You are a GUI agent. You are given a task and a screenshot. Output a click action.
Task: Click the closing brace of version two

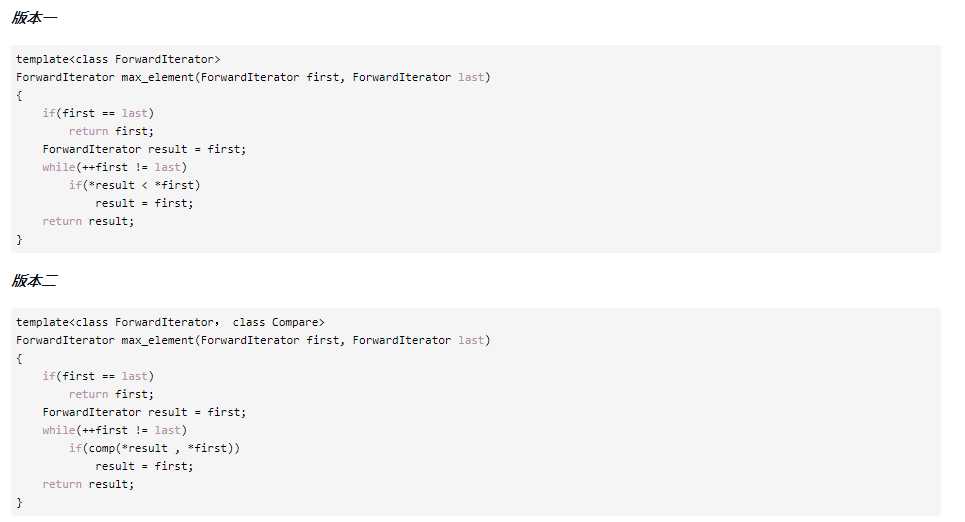(x=19, y=502)
